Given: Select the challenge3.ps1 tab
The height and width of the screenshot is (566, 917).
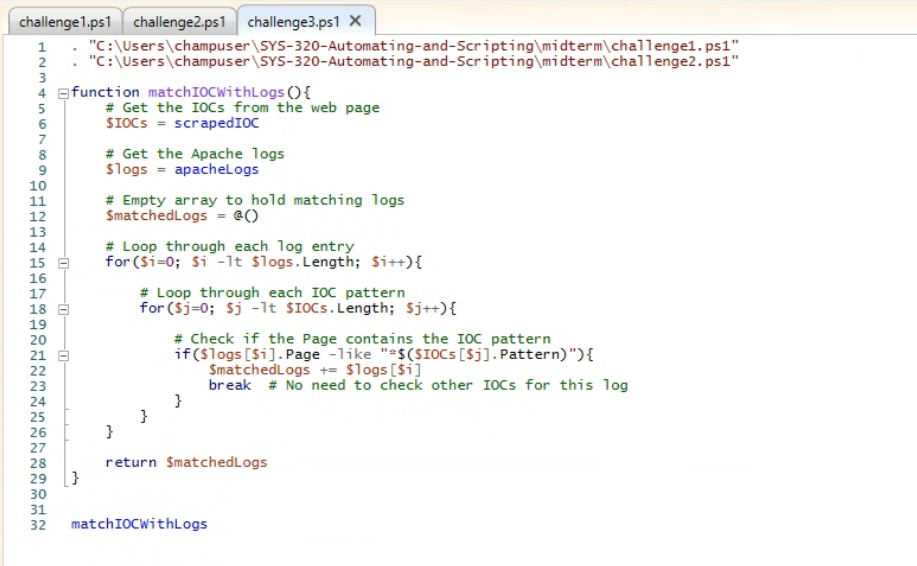Looking at the screenshot, I should pos(293,21).
